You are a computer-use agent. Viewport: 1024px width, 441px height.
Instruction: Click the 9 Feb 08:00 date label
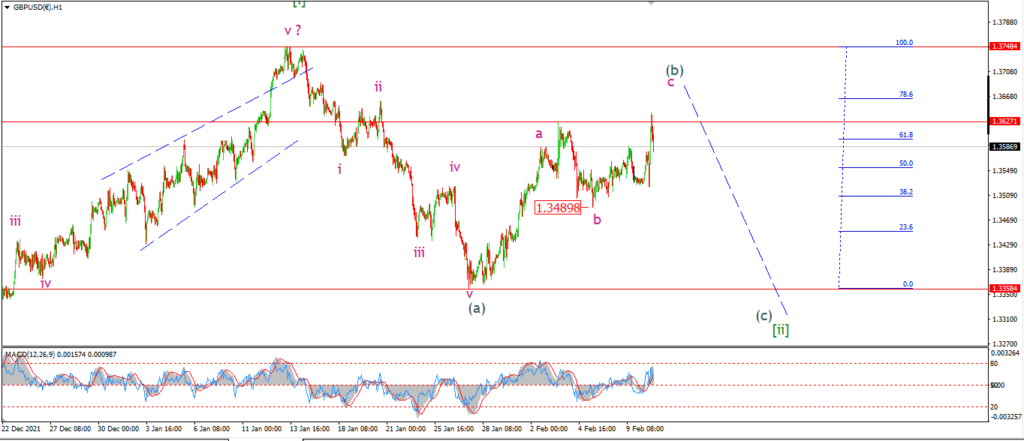(645, 429)
